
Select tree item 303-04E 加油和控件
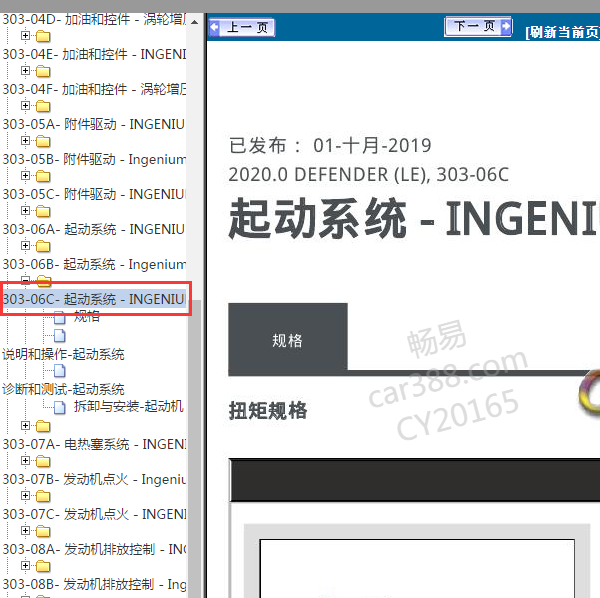point(94,54)
